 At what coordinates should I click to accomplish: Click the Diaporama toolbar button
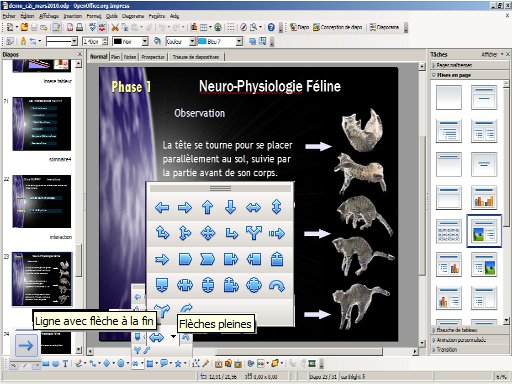(x=384, y=27)
